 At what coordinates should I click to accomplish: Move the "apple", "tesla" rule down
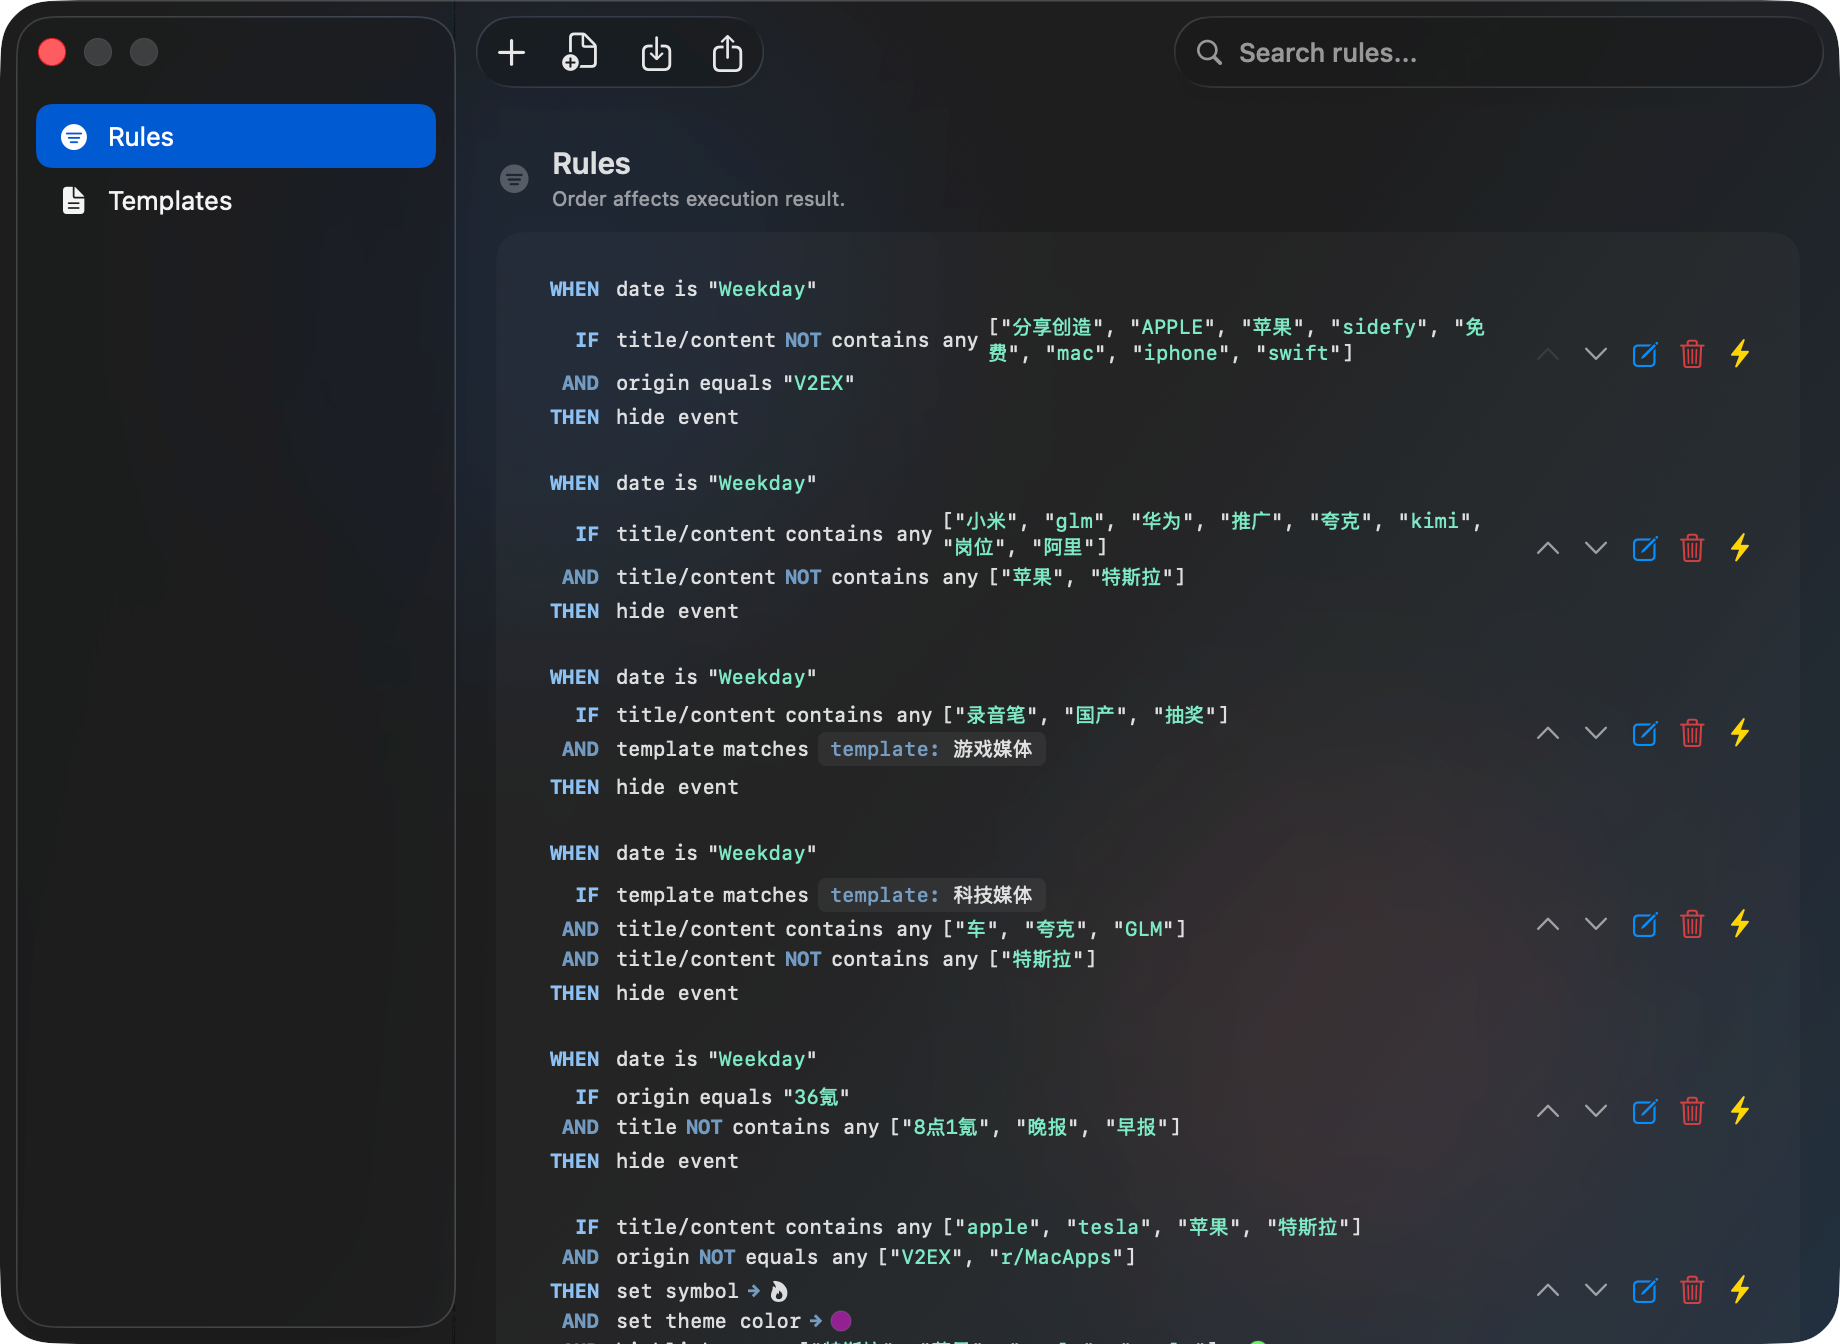[1596, 1290]
